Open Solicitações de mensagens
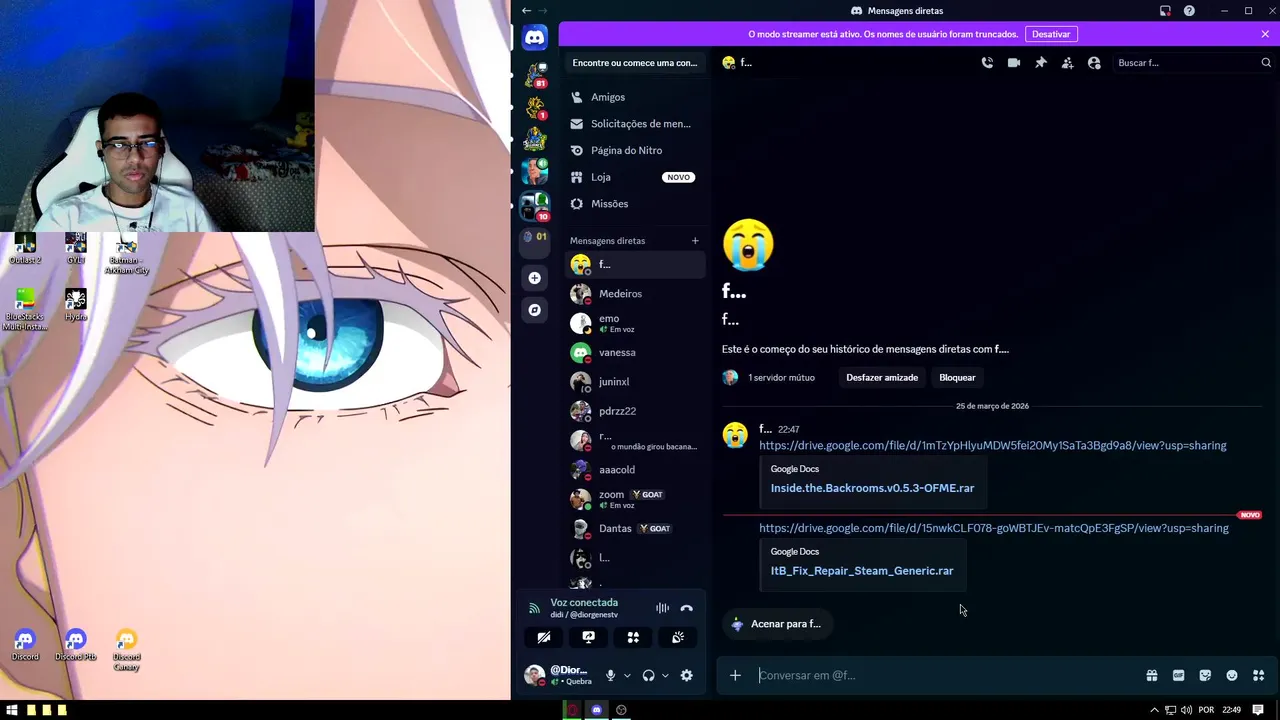This screenshot has width=1280, height=720. click(x=635, y=124)
